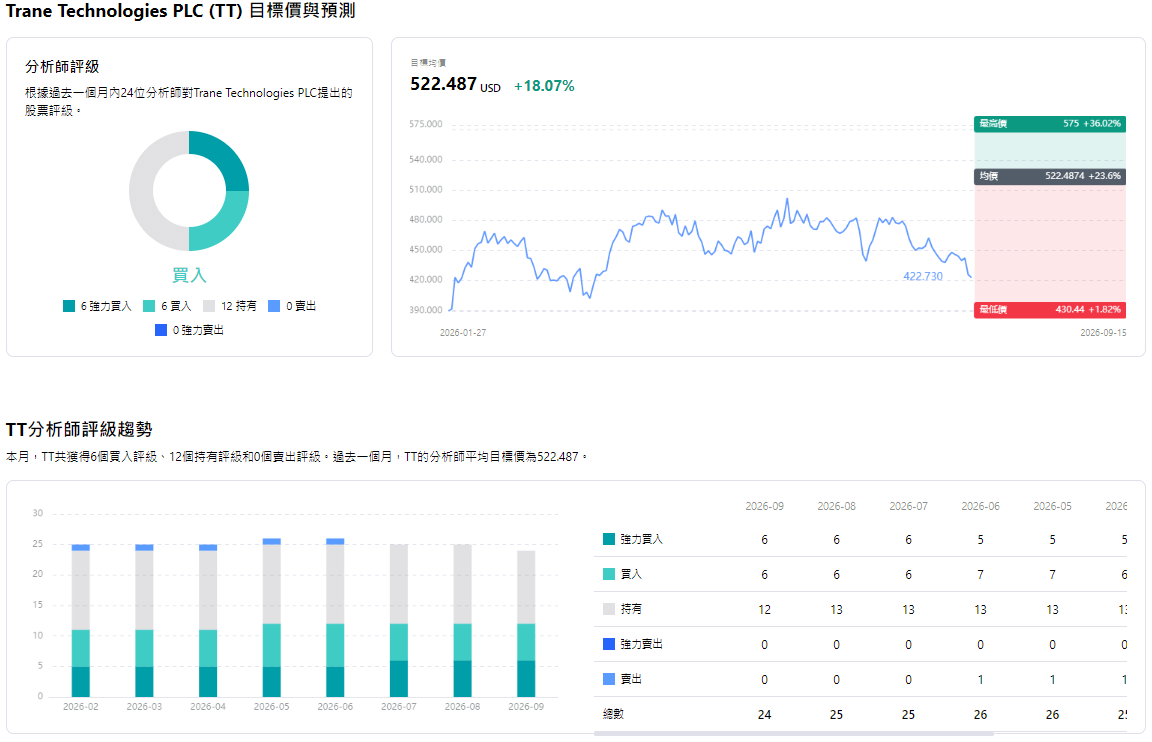Click the 2026-08 stacked bar
The image size is (1152, 742).
463,621
